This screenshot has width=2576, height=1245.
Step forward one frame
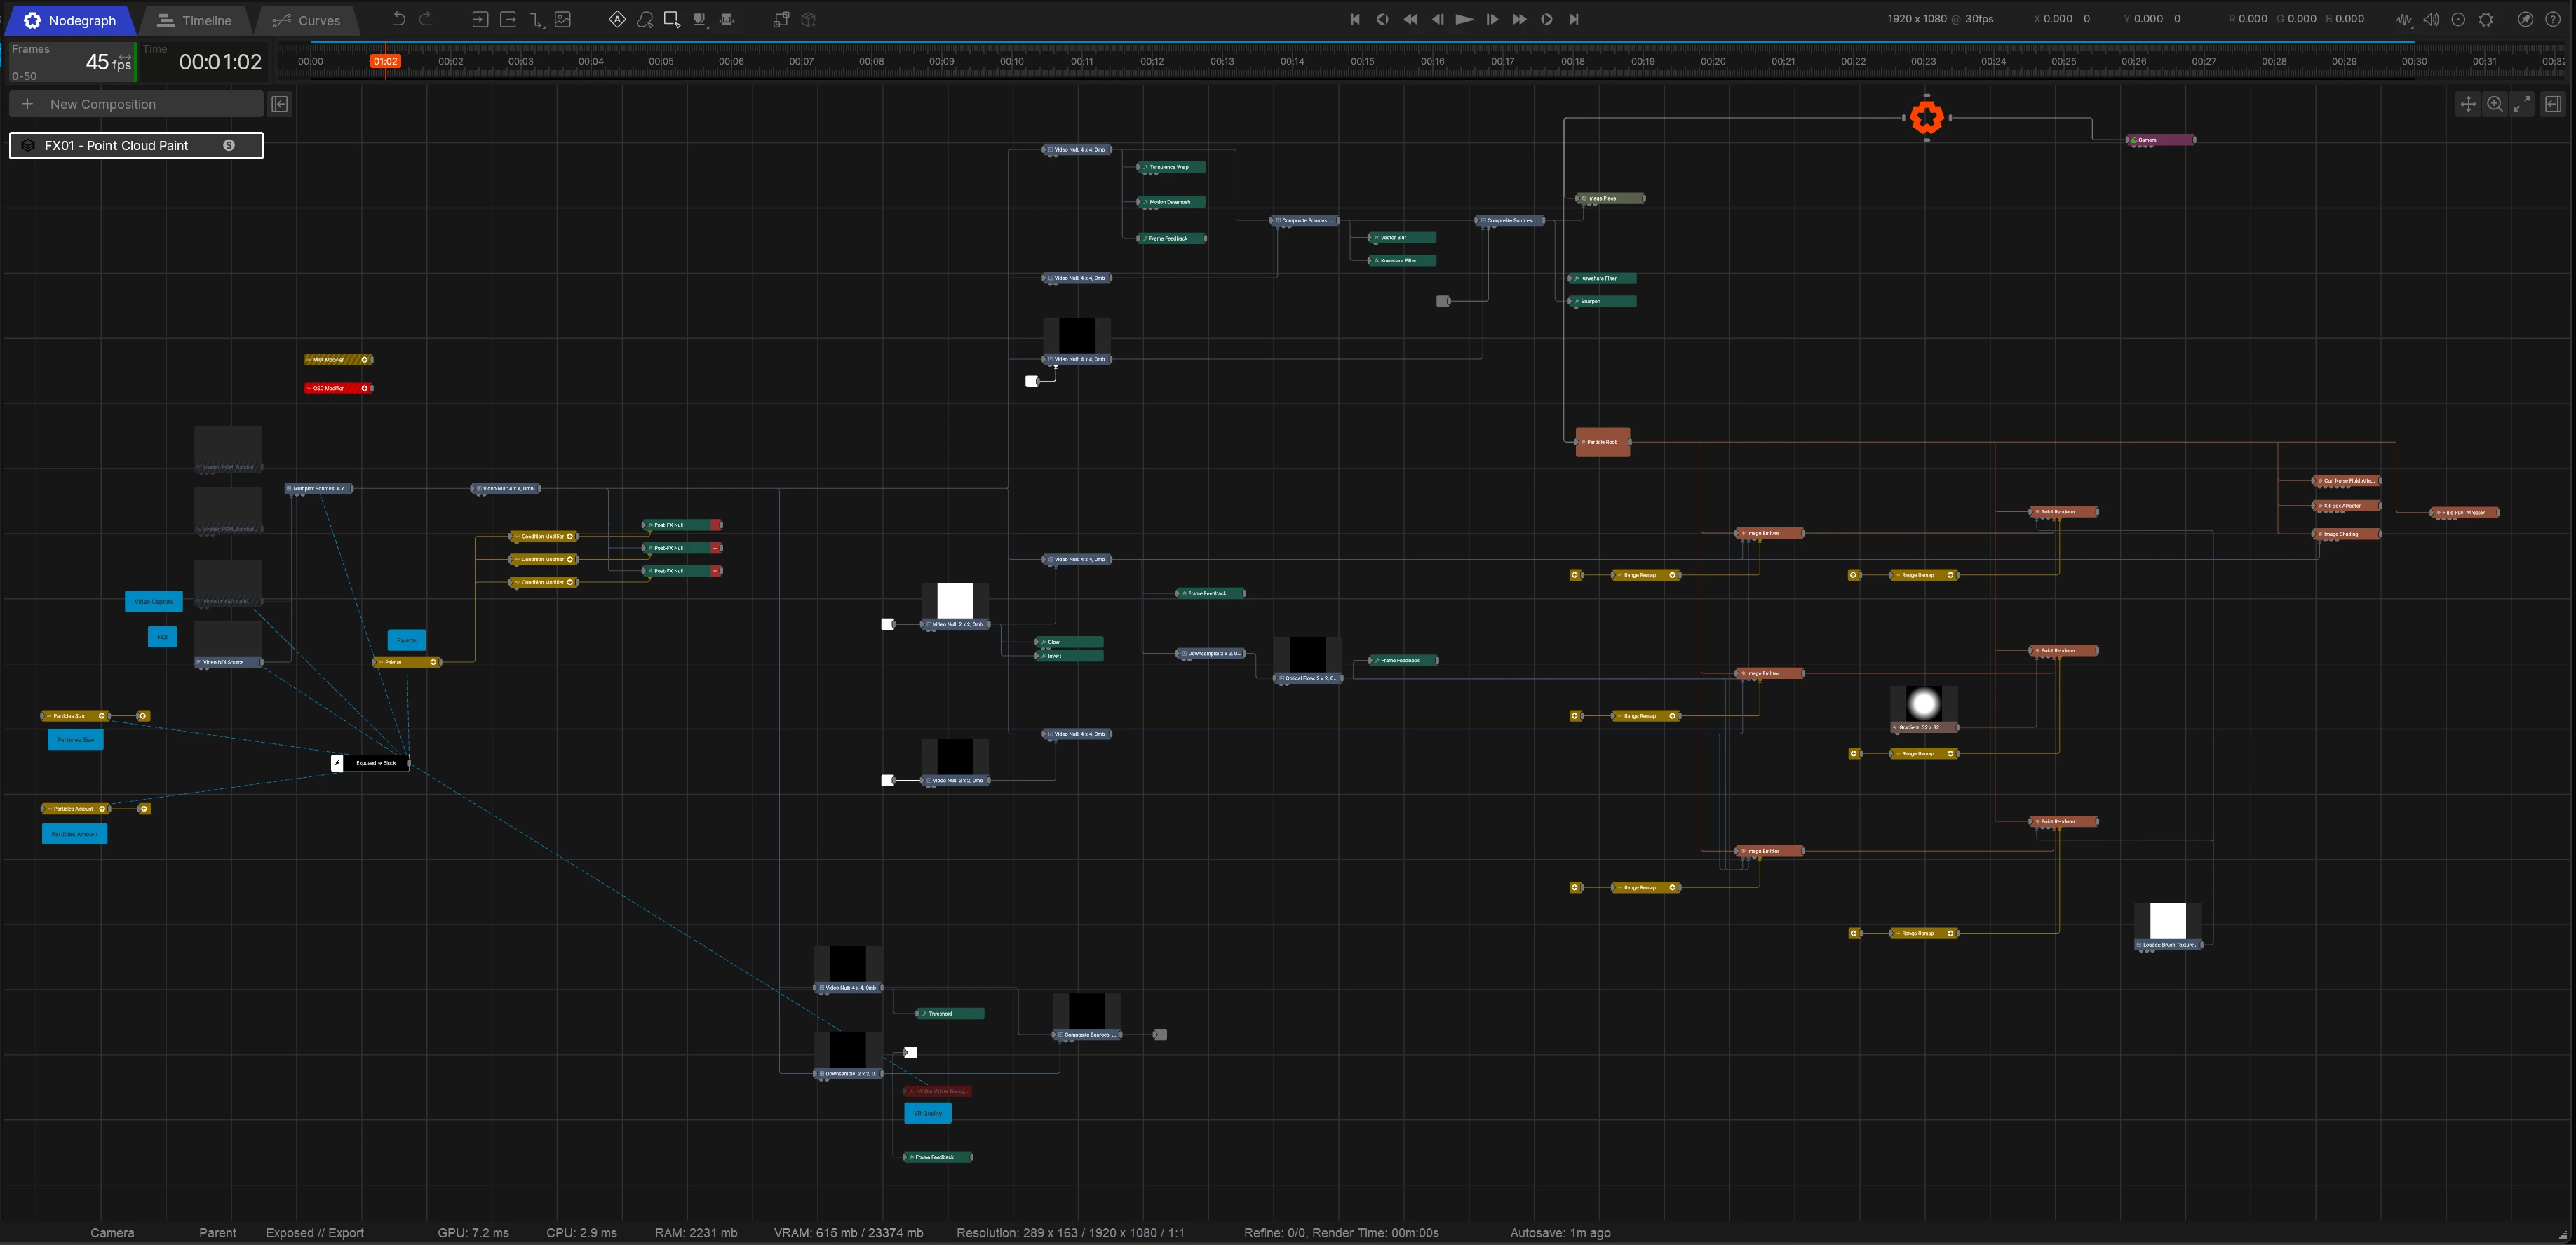(1492, 19)
